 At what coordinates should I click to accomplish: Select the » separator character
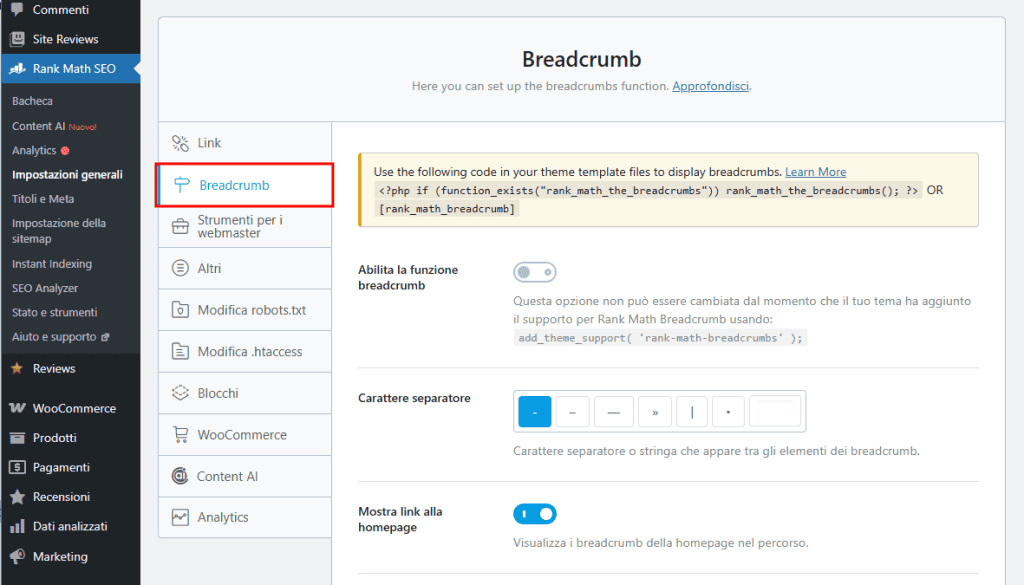pyautogui.click(x=654, y=411)
